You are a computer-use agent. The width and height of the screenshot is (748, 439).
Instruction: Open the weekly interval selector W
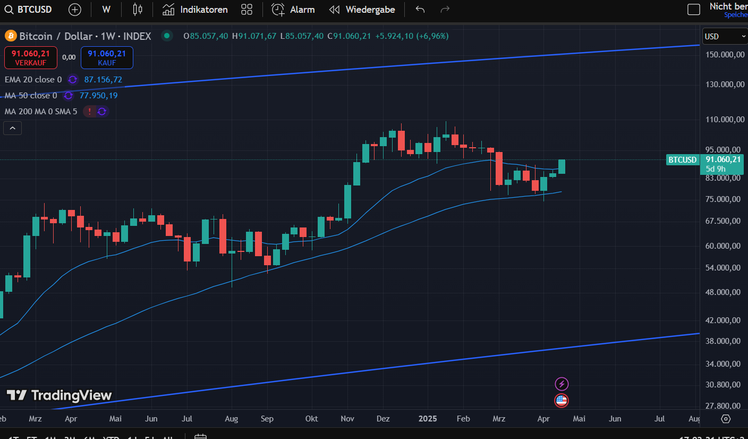click(x=106, y=10)
